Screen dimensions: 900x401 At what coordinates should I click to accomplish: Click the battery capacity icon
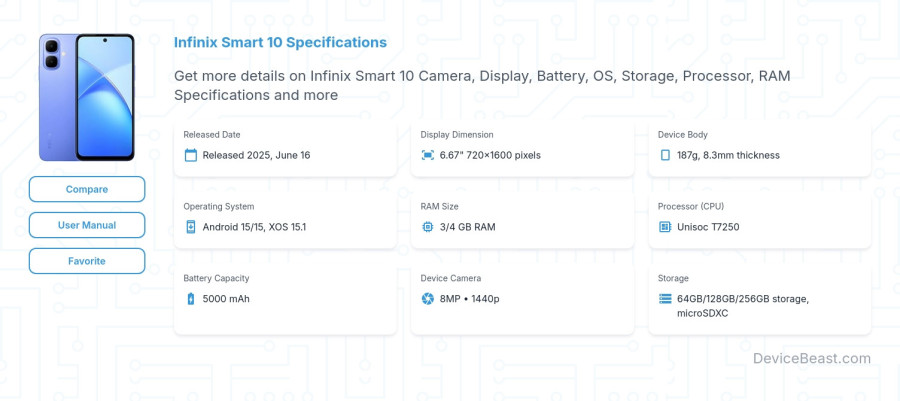(x=191, y=298)
